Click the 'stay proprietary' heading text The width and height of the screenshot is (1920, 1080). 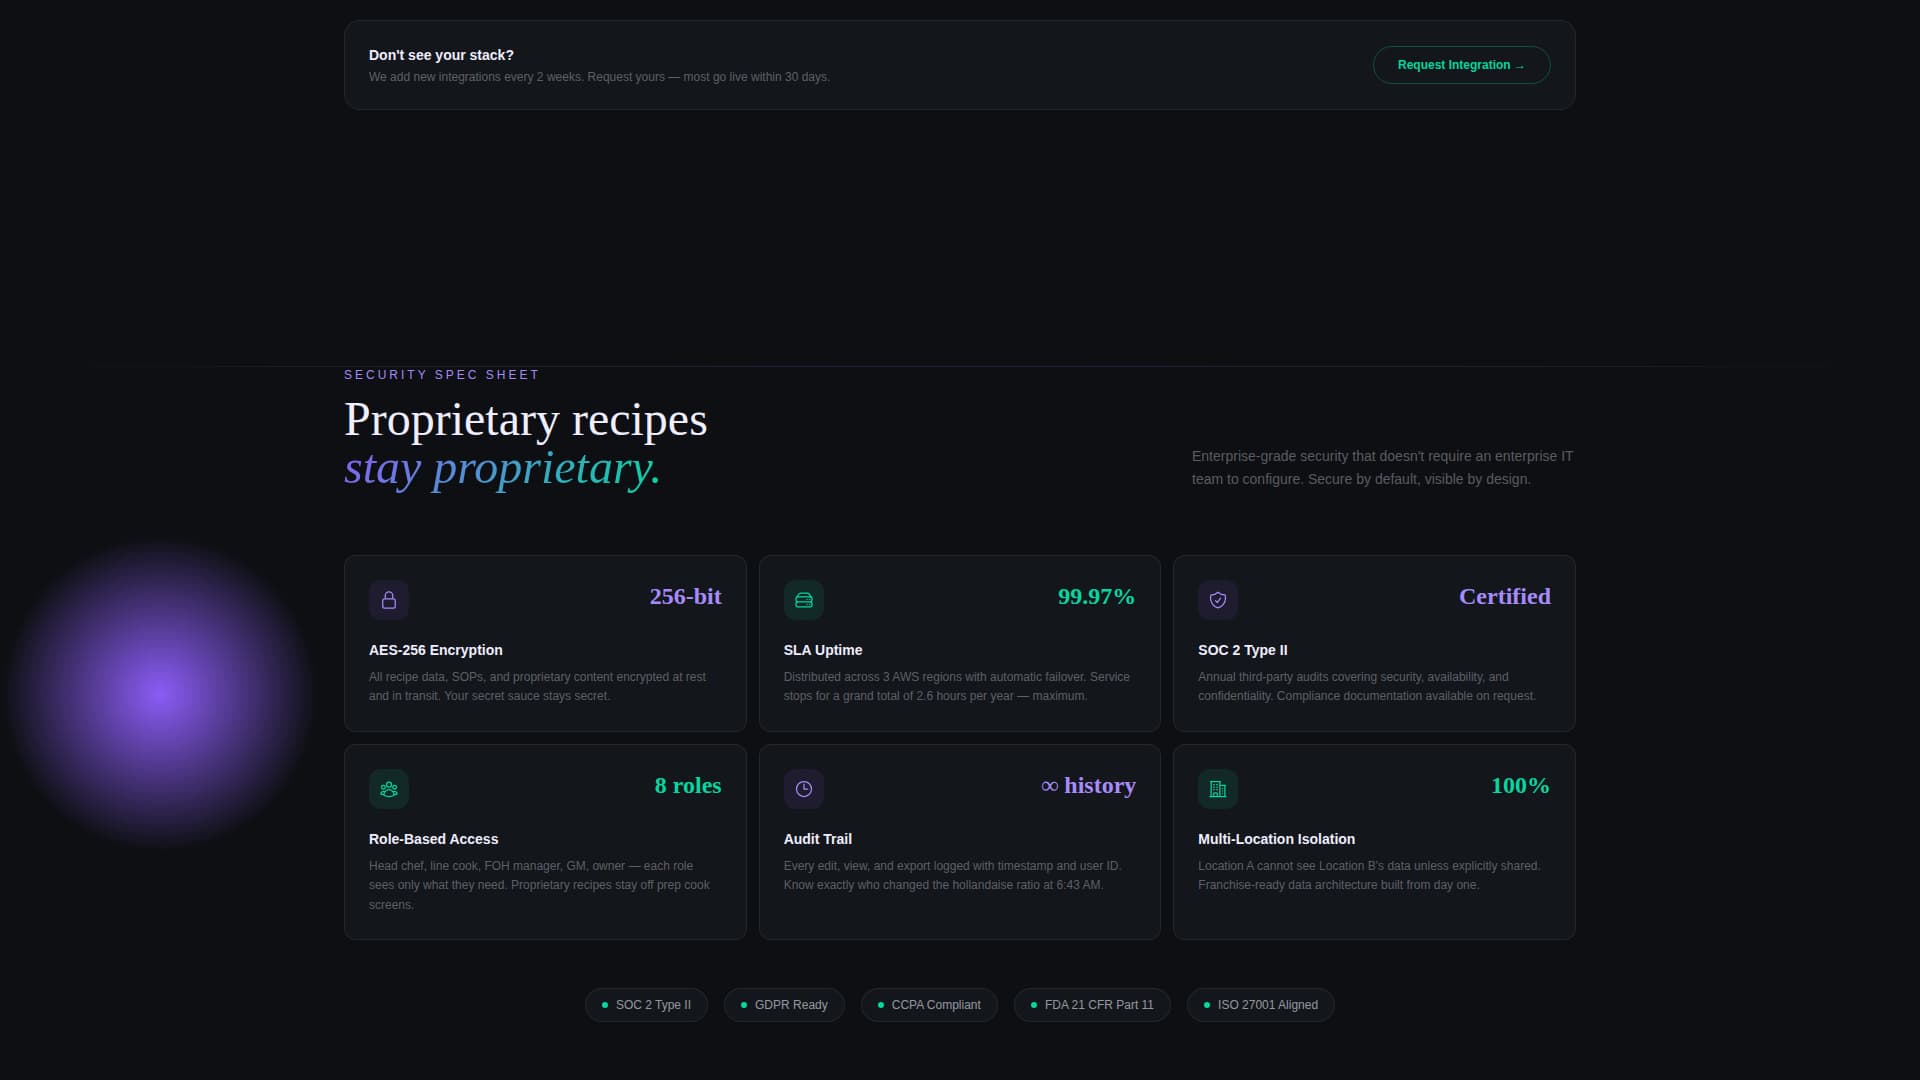tap(502, 467)
